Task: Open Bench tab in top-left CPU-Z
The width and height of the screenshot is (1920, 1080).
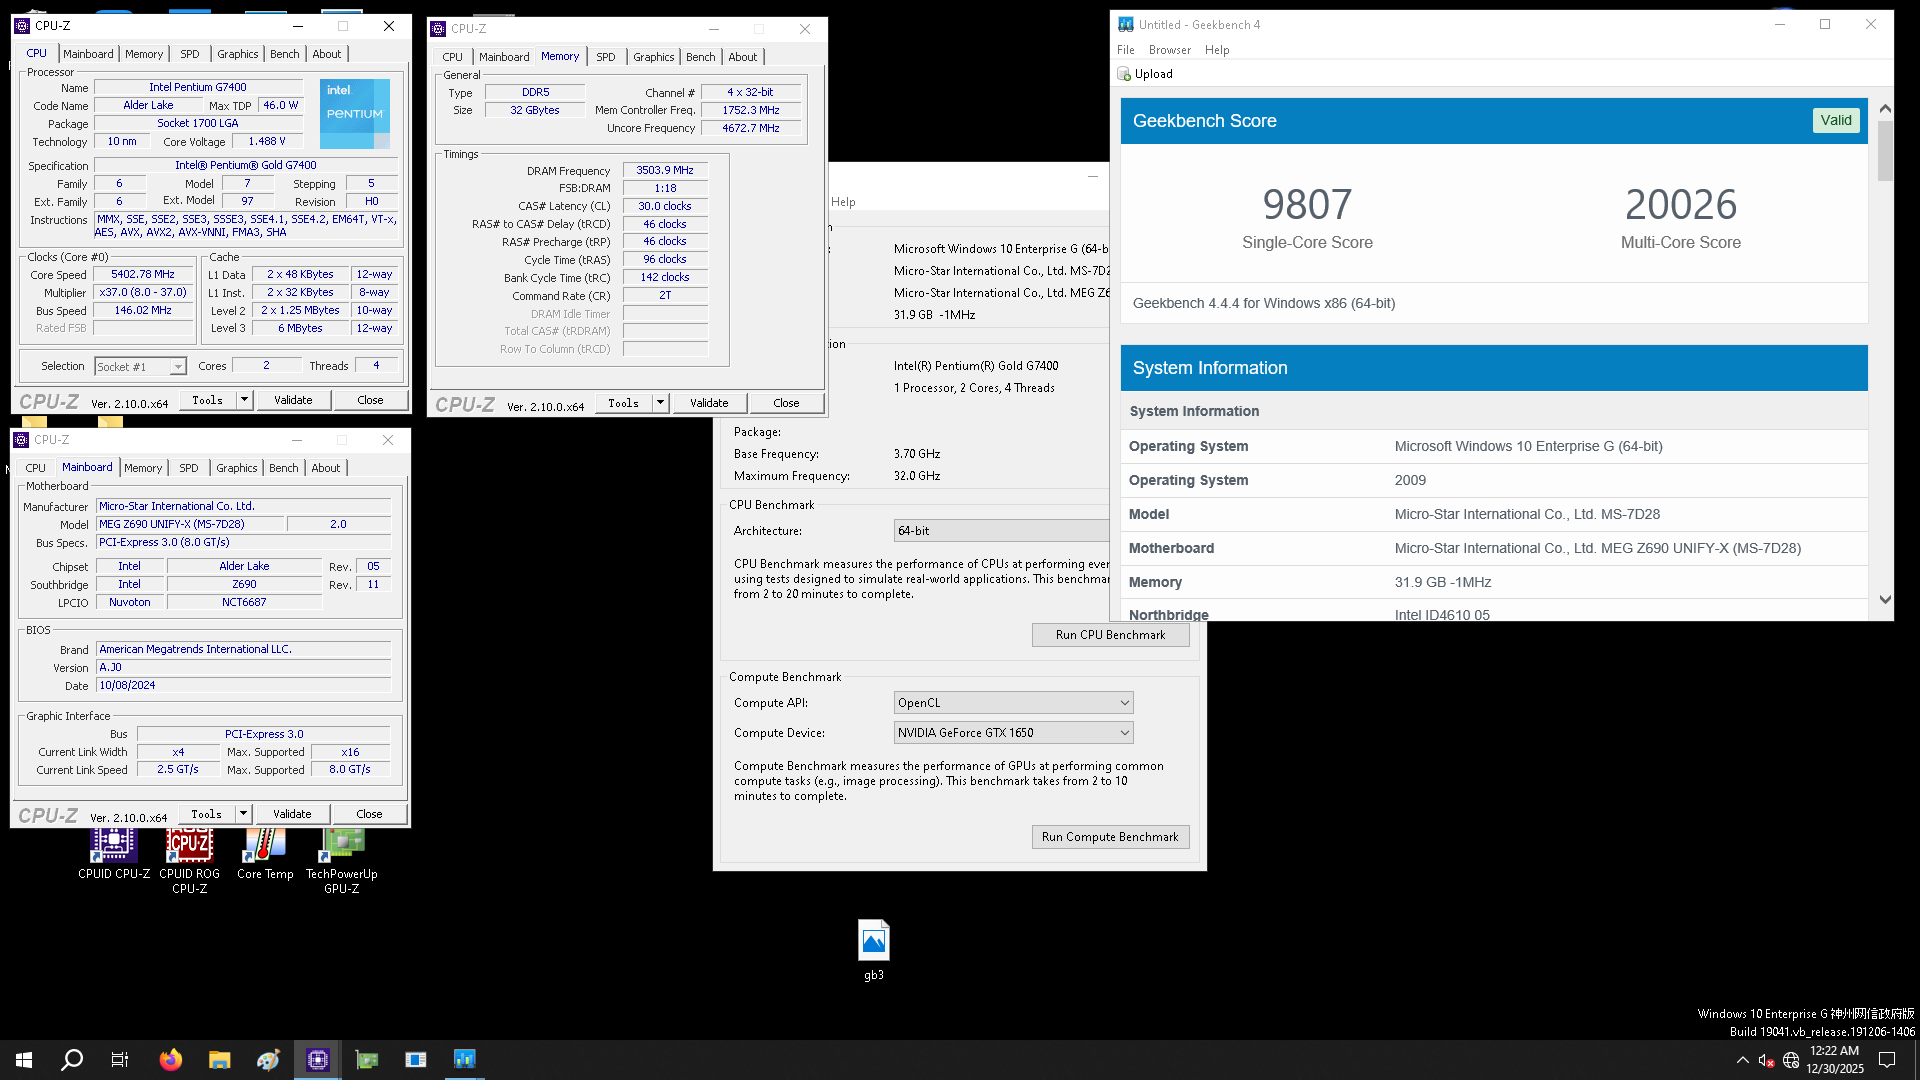Action: pyautogui.click(x=285, y=54)
